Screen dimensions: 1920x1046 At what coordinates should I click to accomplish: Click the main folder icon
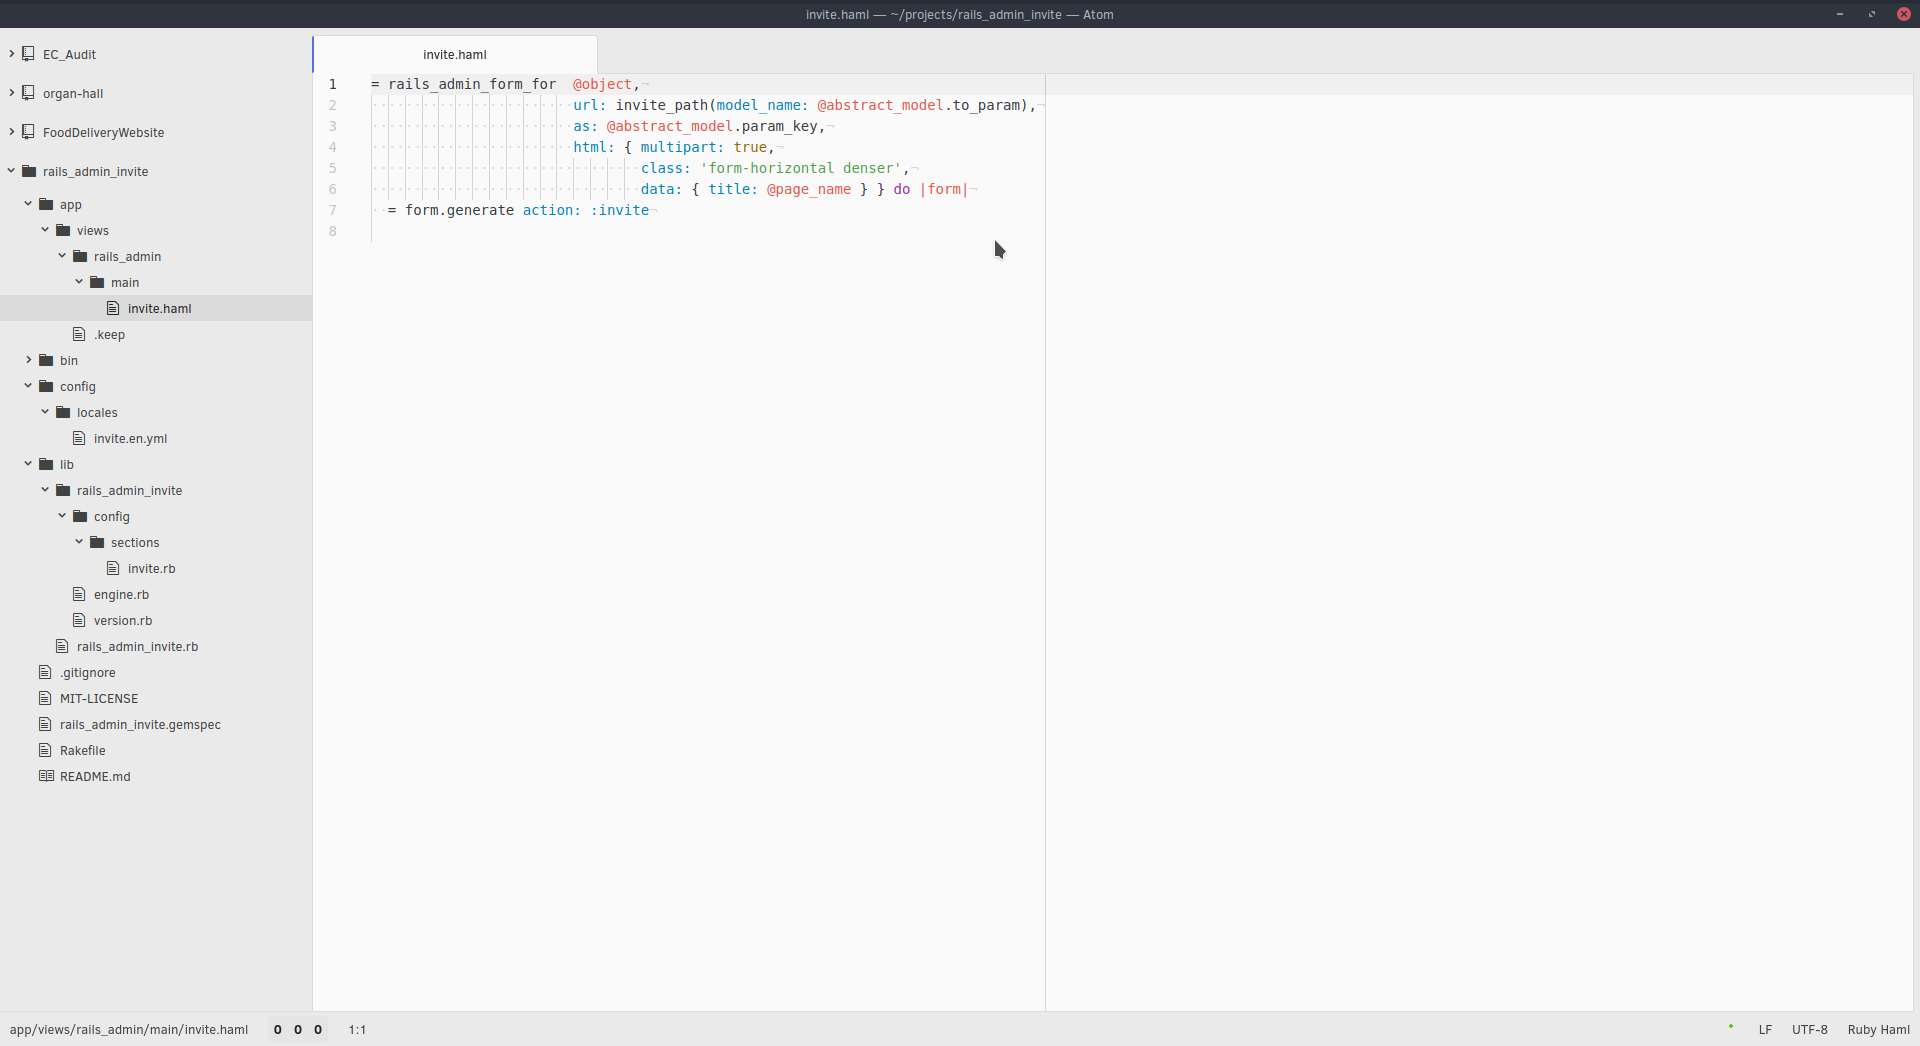(x=97, y=282)
